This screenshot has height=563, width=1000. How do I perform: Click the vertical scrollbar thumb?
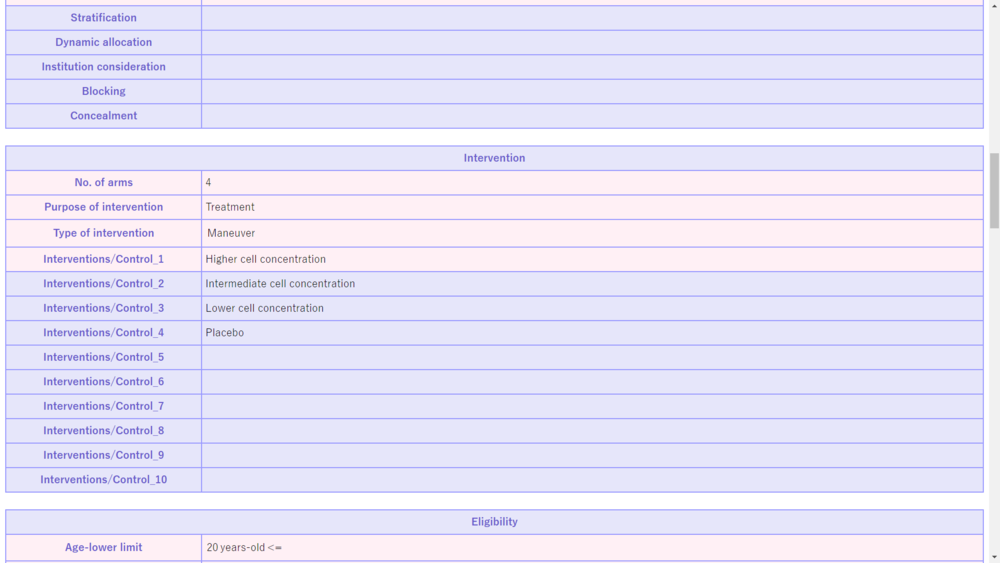coord(994,190)
